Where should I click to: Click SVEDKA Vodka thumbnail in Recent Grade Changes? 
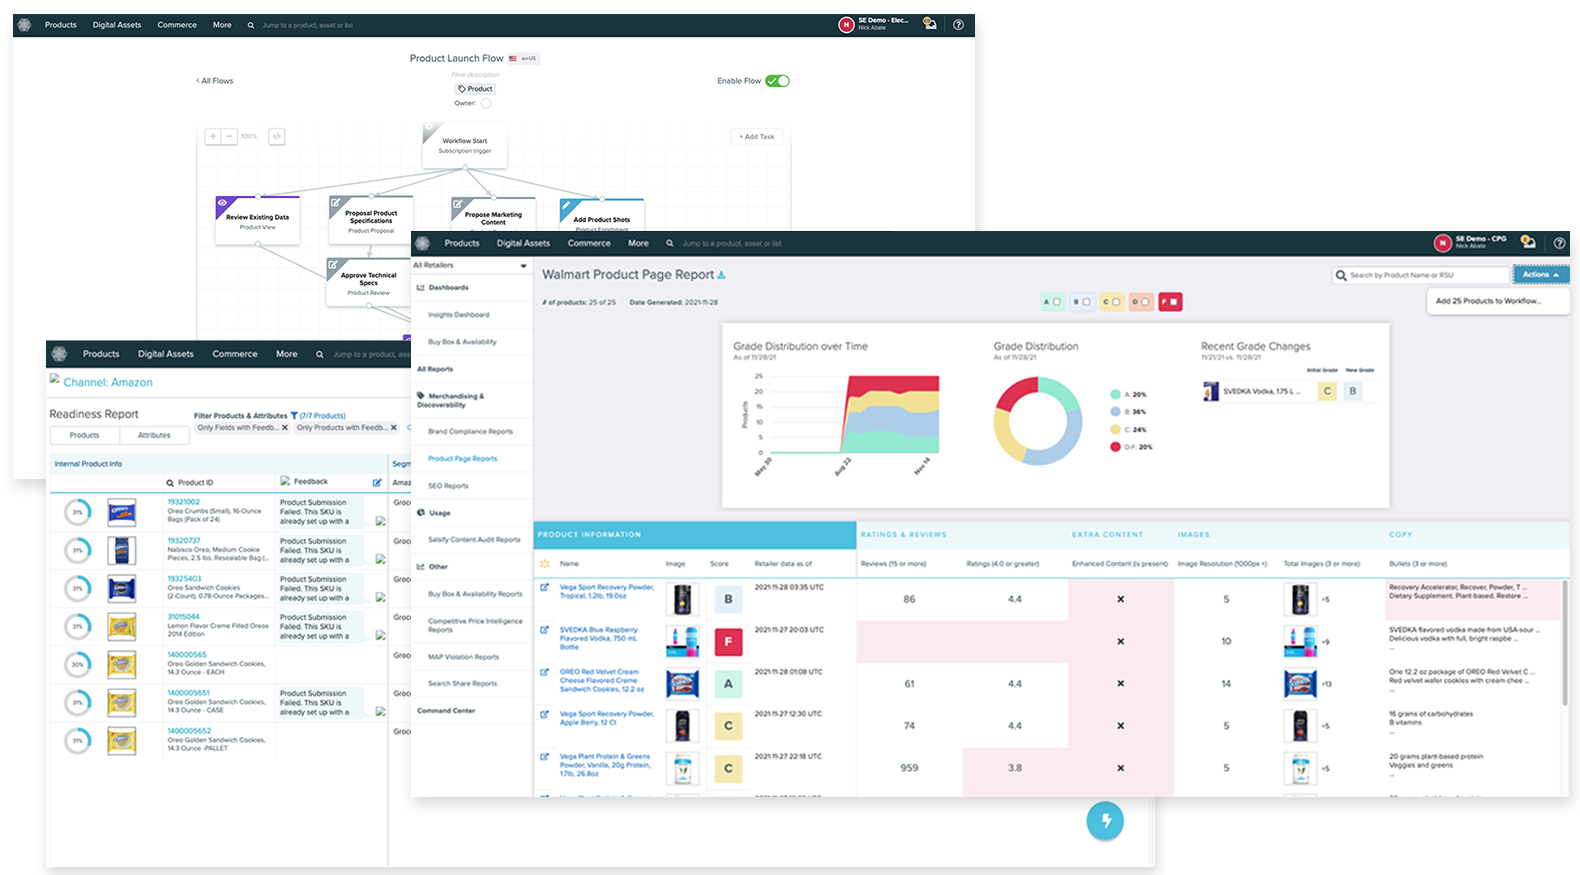coord(1211,391)
